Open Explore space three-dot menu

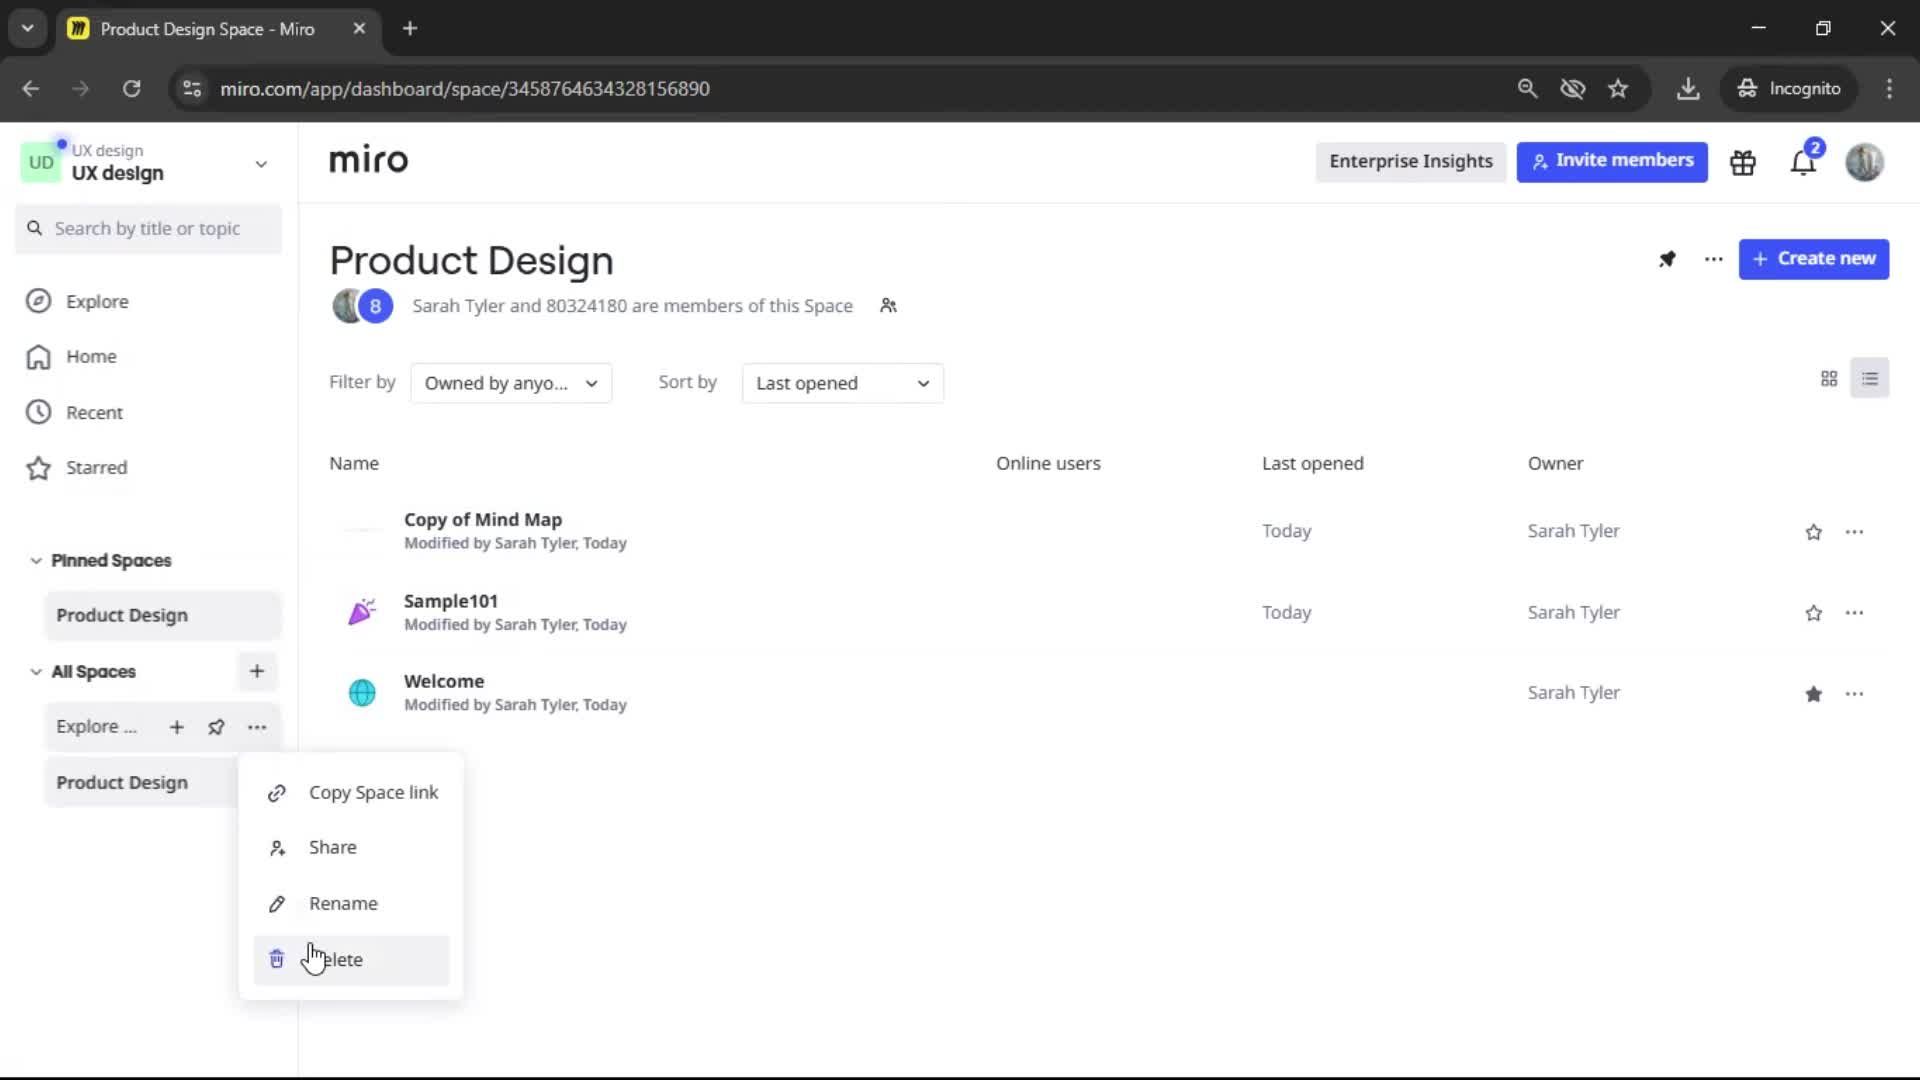[257, 727]
